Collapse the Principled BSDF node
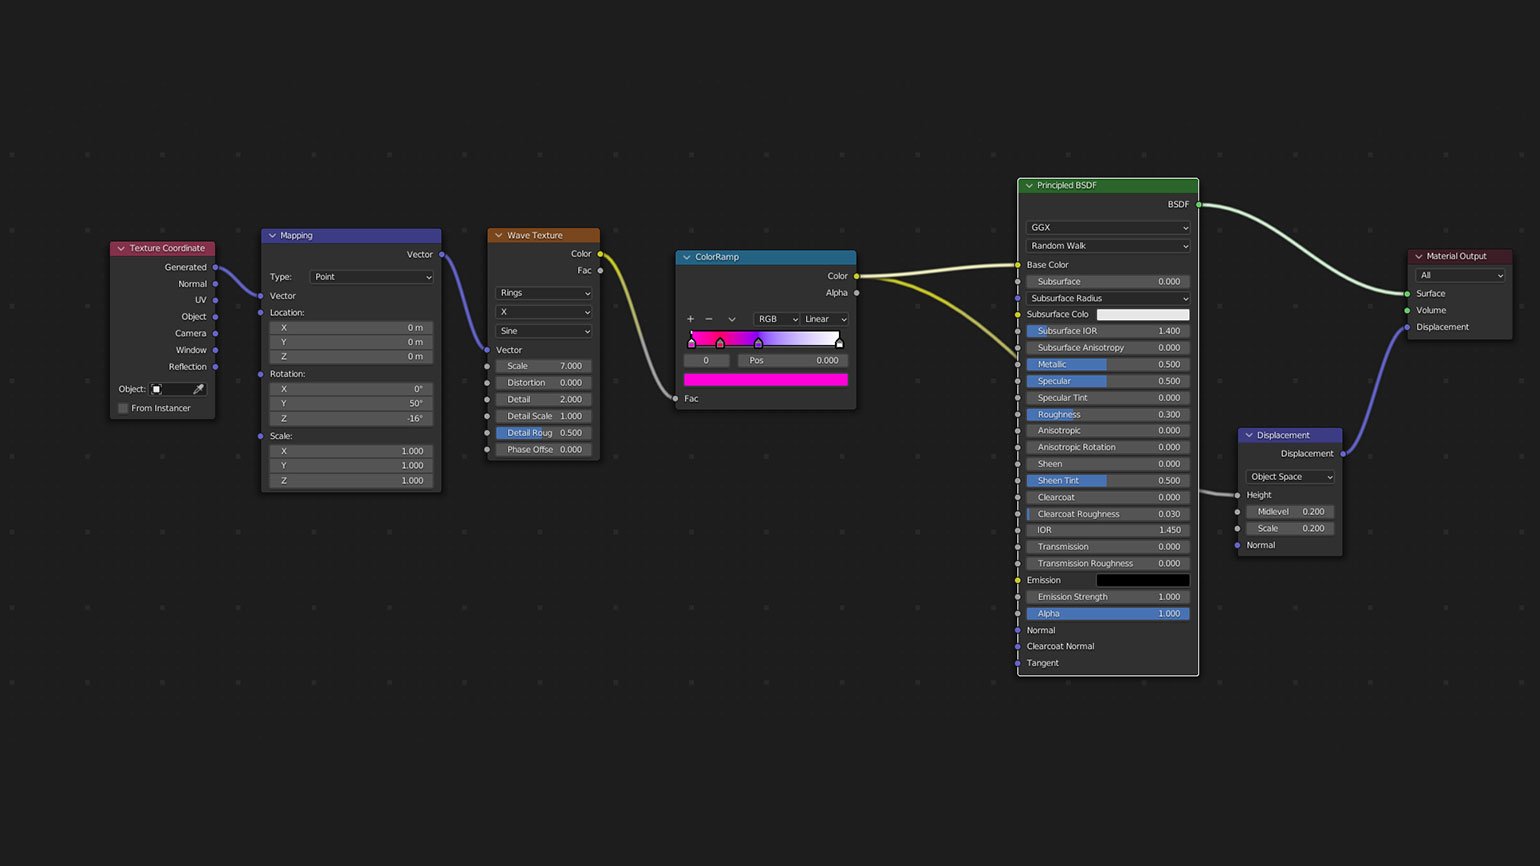This screenshot has width=1540, height=866. [1029, 185]
